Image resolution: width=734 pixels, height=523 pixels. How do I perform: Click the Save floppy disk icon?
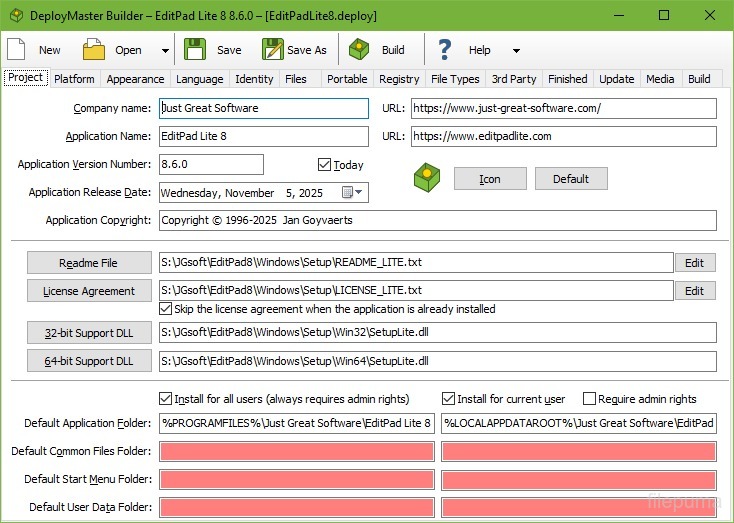[x=195, y=49]
